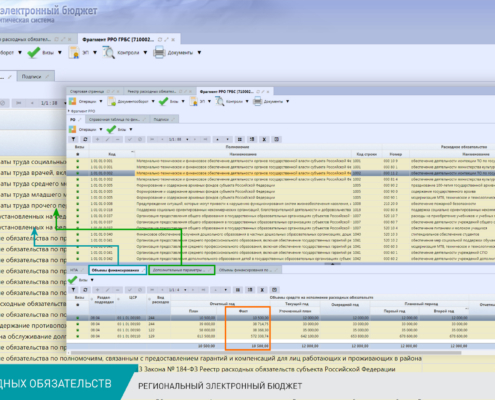This screenshot has height=400, width=495.
Task: Expand the Визы dropdown arrow in the front main toolbar
Action: (x=183, y=101)
